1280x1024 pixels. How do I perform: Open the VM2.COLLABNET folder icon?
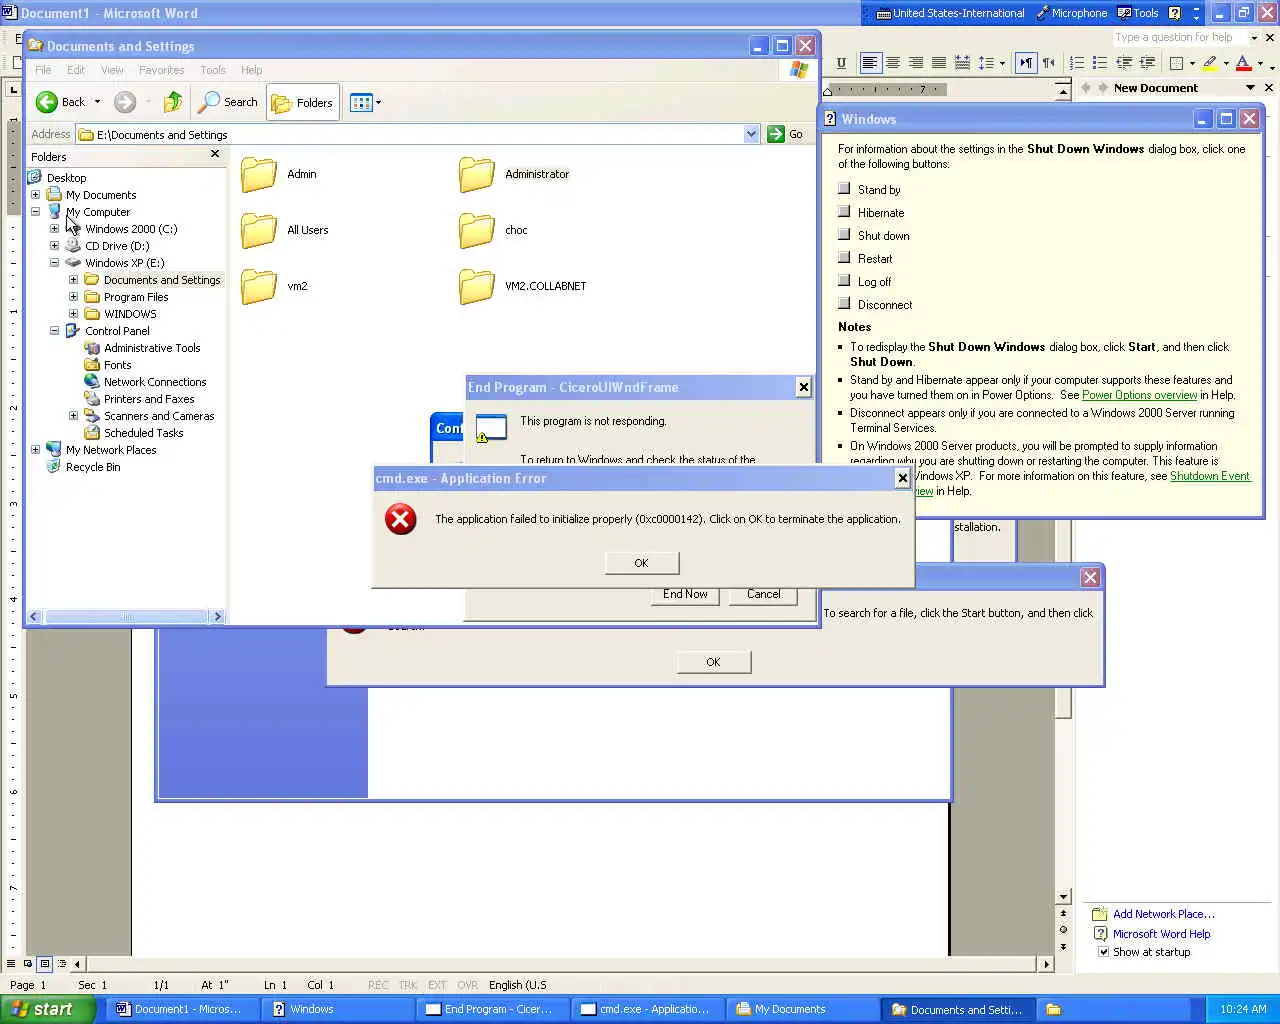[x=476, y=286]
